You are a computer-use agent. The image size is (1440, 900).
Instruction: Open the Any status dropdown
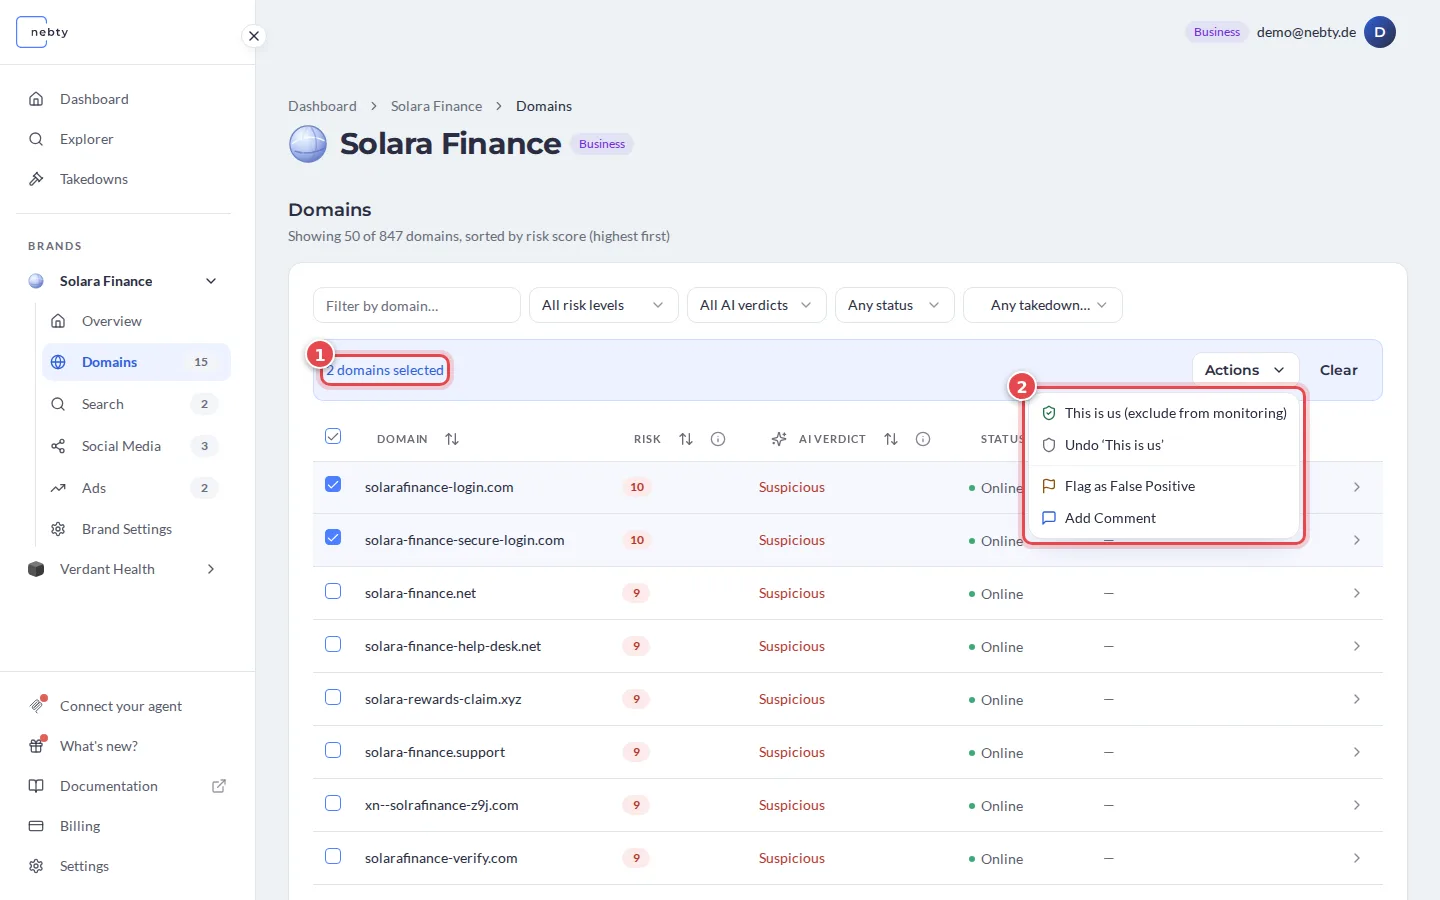(x=895, y=305)
